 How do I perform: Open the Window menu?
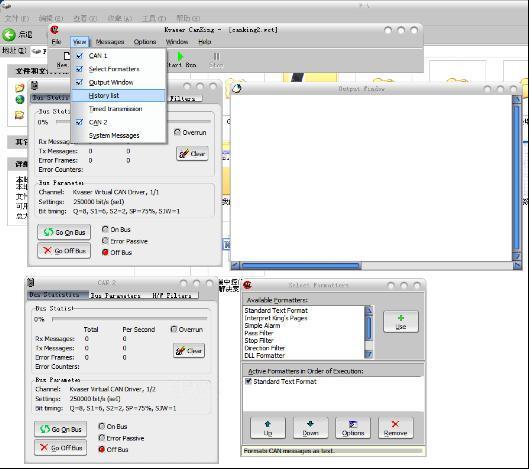(x=177, y=42)
